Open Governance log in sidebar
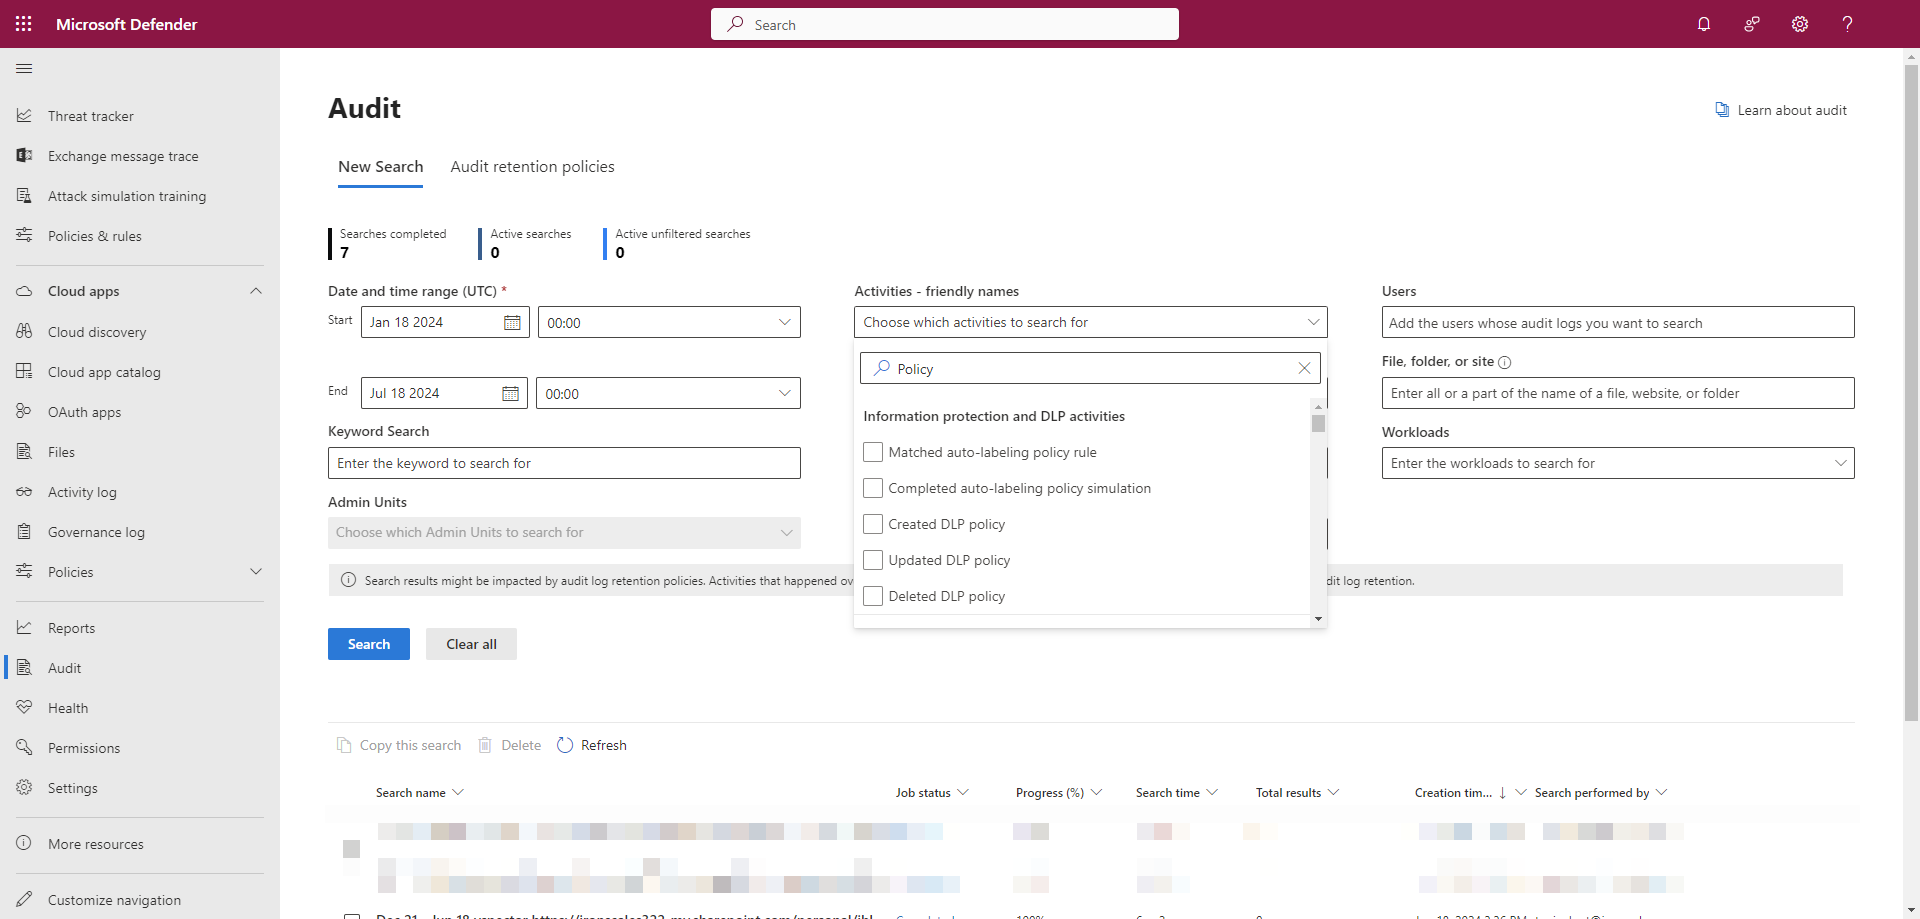This screenshot has height=919, width=1920. (x=96, y=532)
